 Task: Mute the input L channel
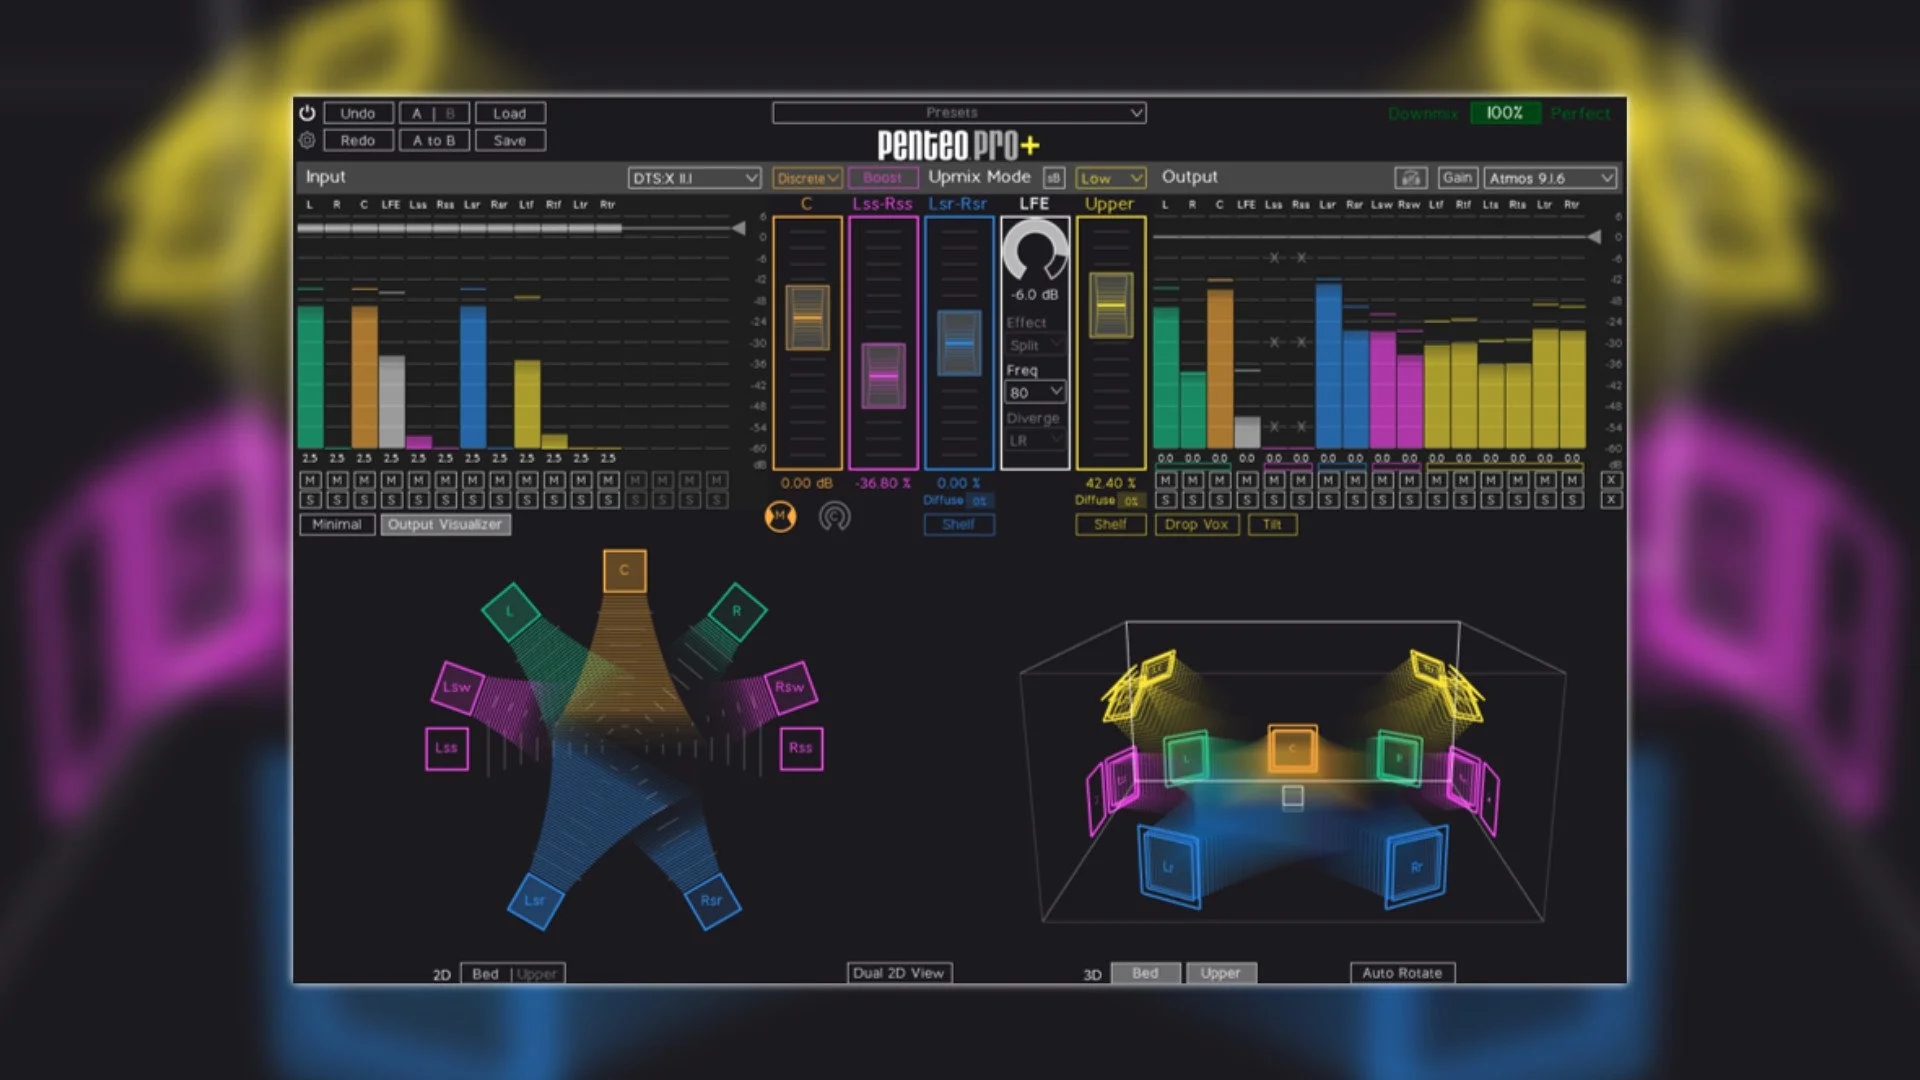(310, 480)
